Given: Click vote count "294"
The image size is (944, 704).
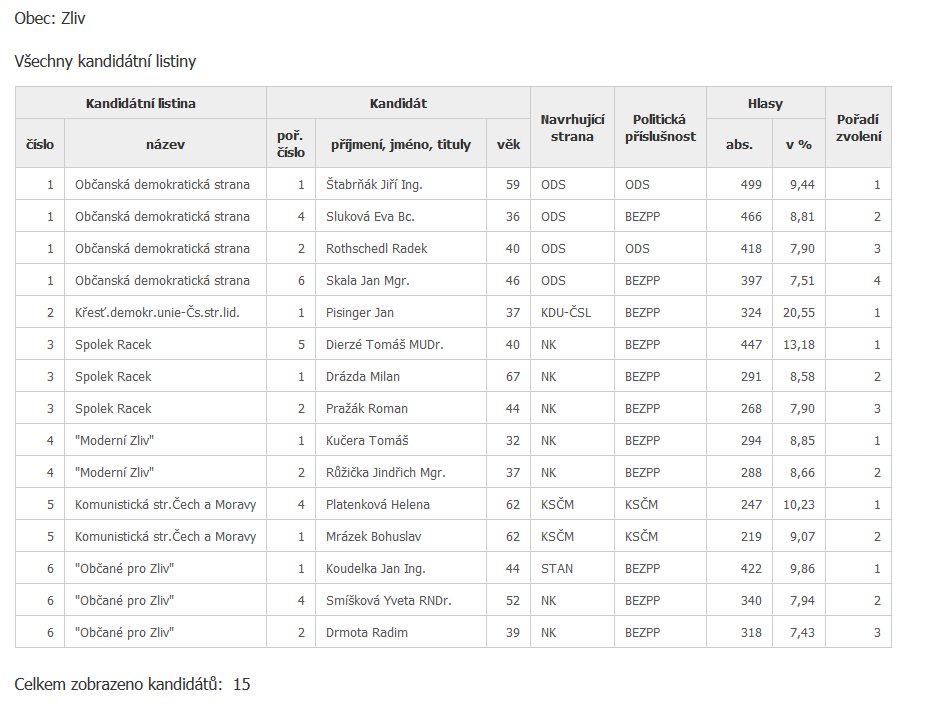Looking at the screenshot, I should (751, 440).
